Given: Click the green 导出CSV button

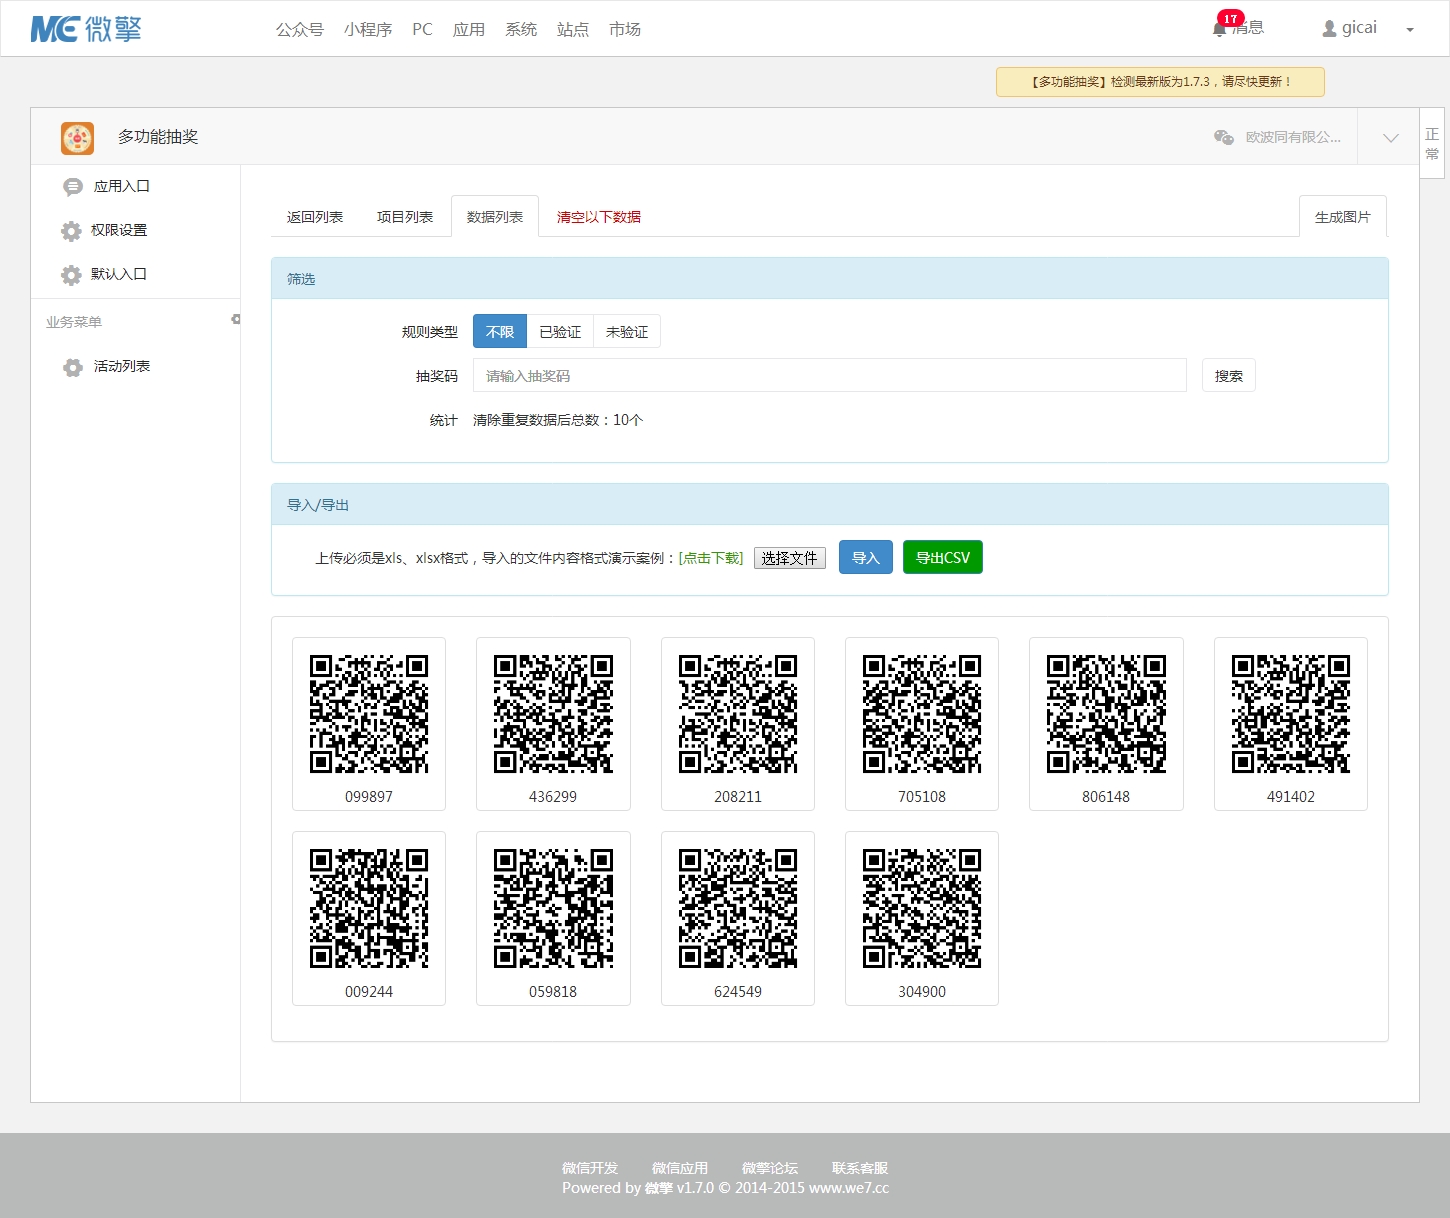Looking at the screenshot, I should click(x=943, y=558).
